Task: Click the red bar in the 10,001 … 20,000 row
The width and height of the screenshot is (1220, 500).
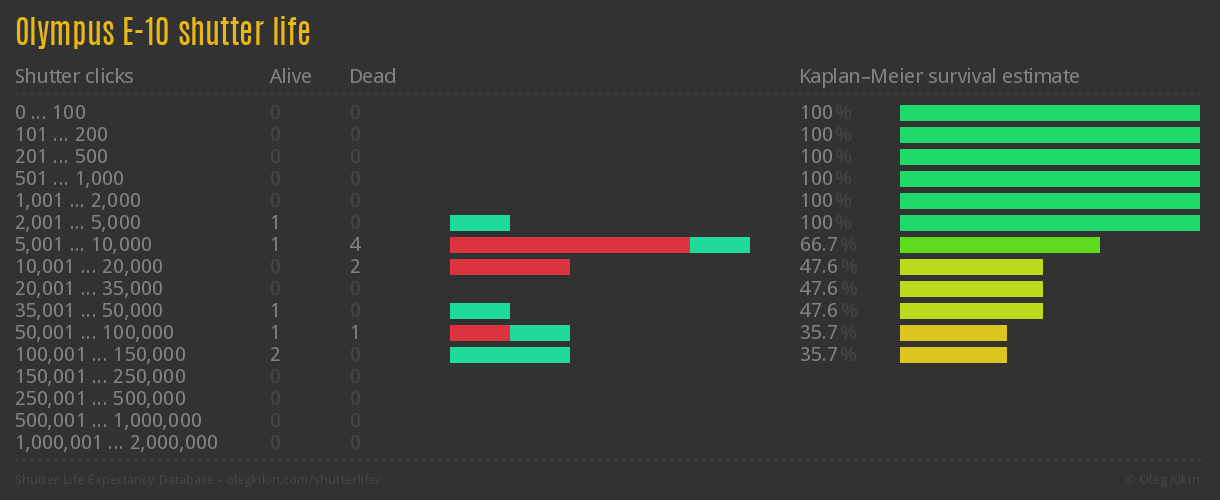Action: click(x=509, y=267)
